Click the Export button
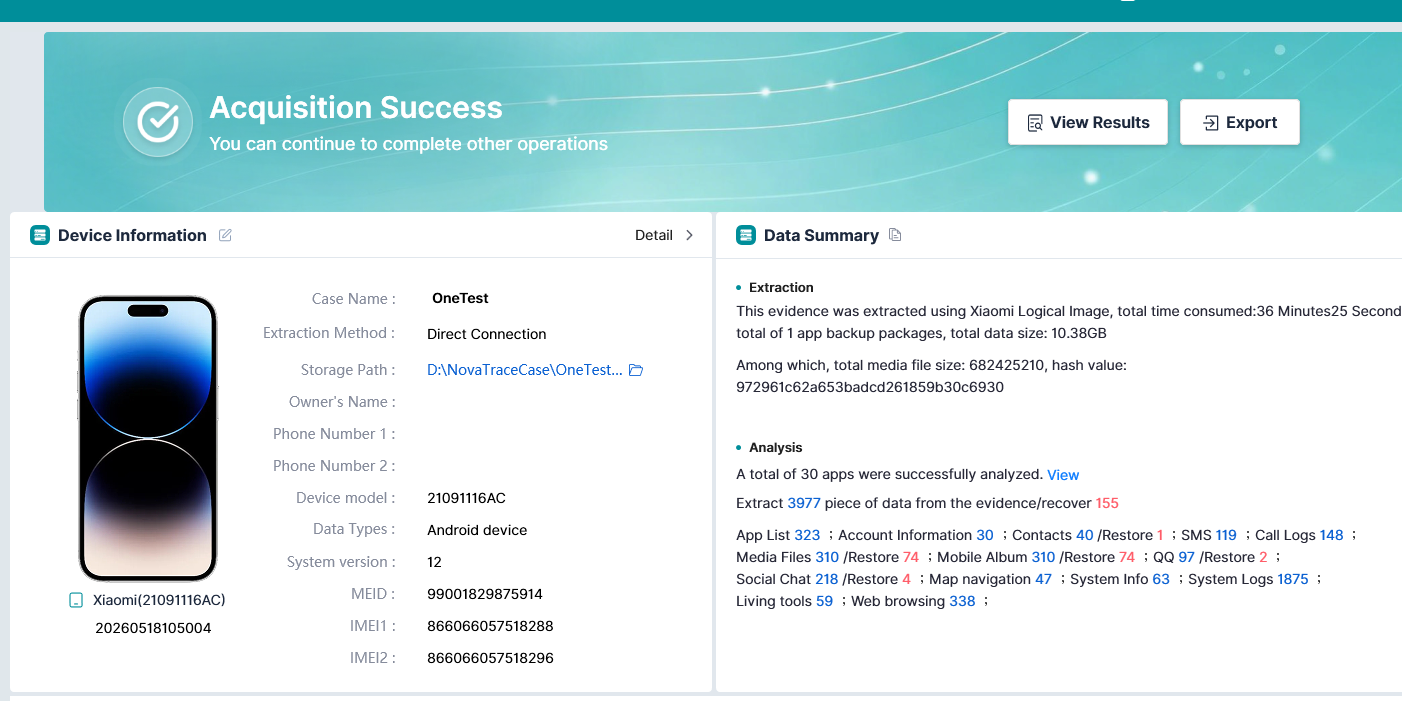This screenshot has width=1402, height=701. pos(1240,122)
